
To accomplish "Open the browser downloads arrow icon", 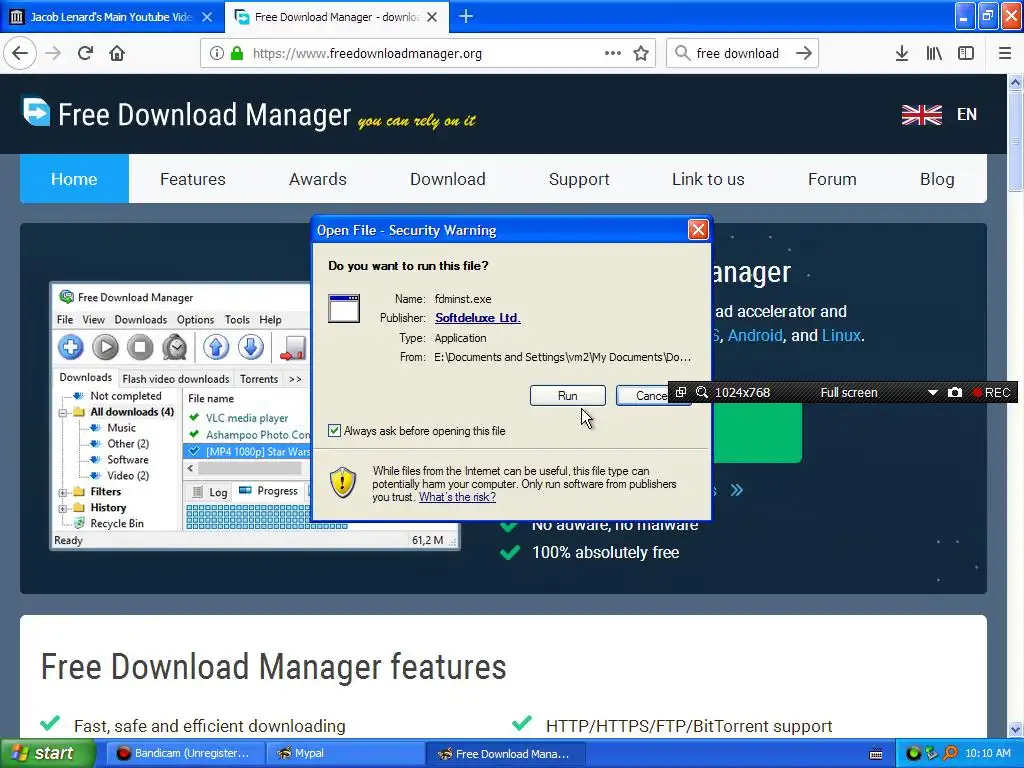I will [901, 54].
